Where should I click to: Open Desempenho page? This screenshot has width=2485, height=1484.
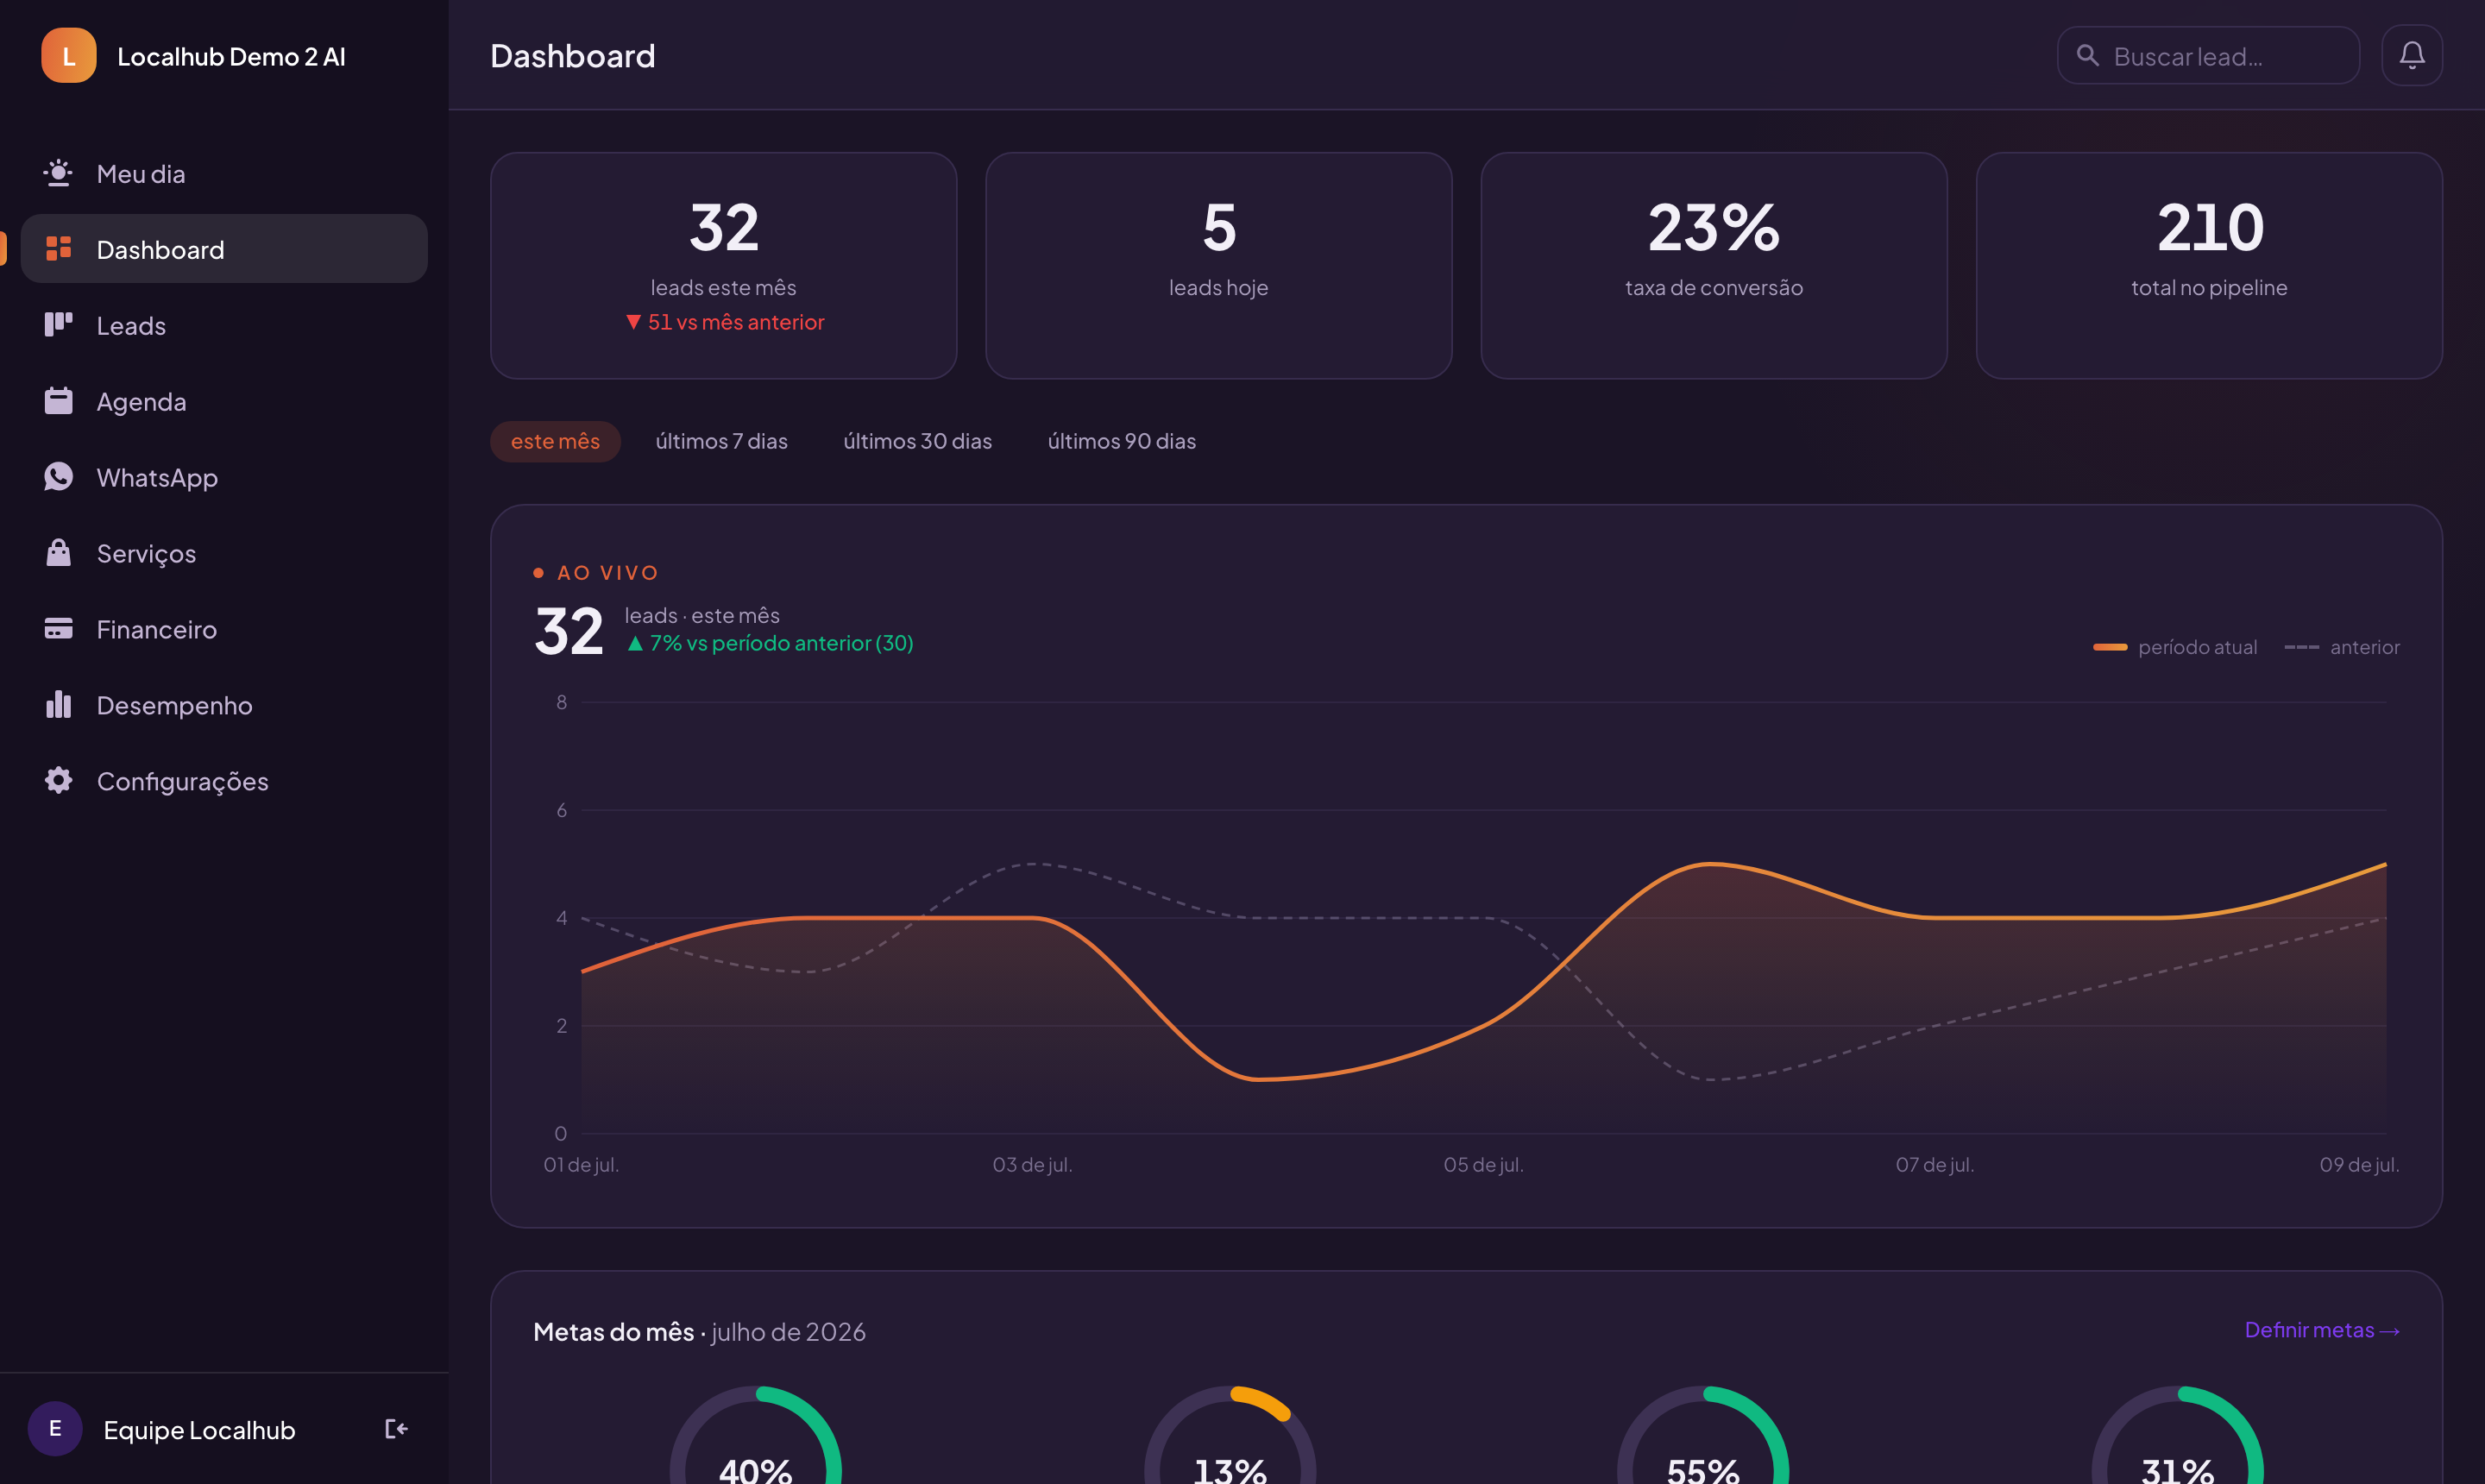pyautogui.click(x=224, y=705)
